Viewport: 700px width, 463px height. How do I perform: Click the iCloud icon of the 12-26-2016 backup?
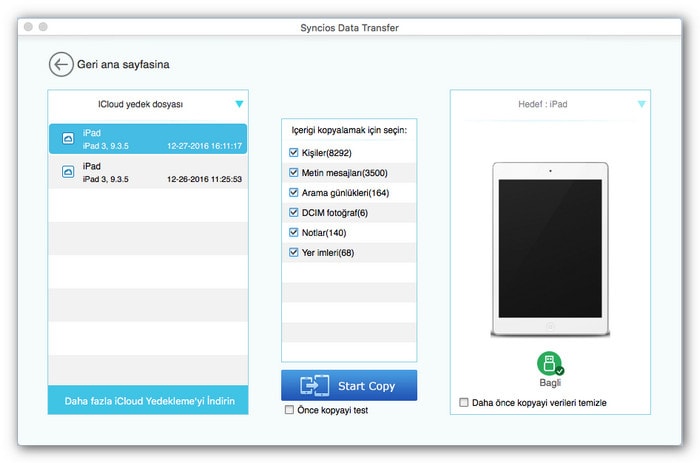tap(68, 172)
